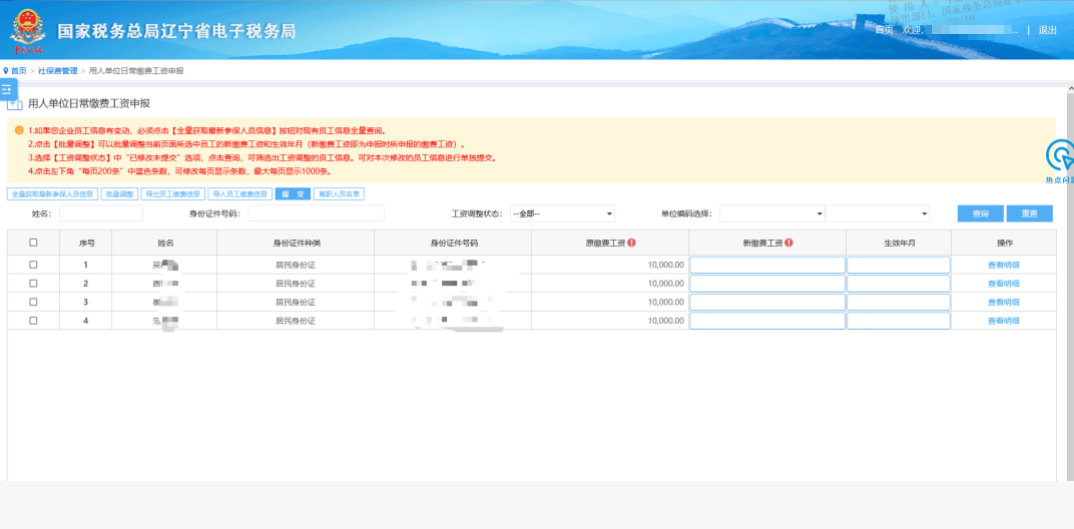
Task: Click the location pin icon in breadcrumb
Action: [x=5, y=71]
